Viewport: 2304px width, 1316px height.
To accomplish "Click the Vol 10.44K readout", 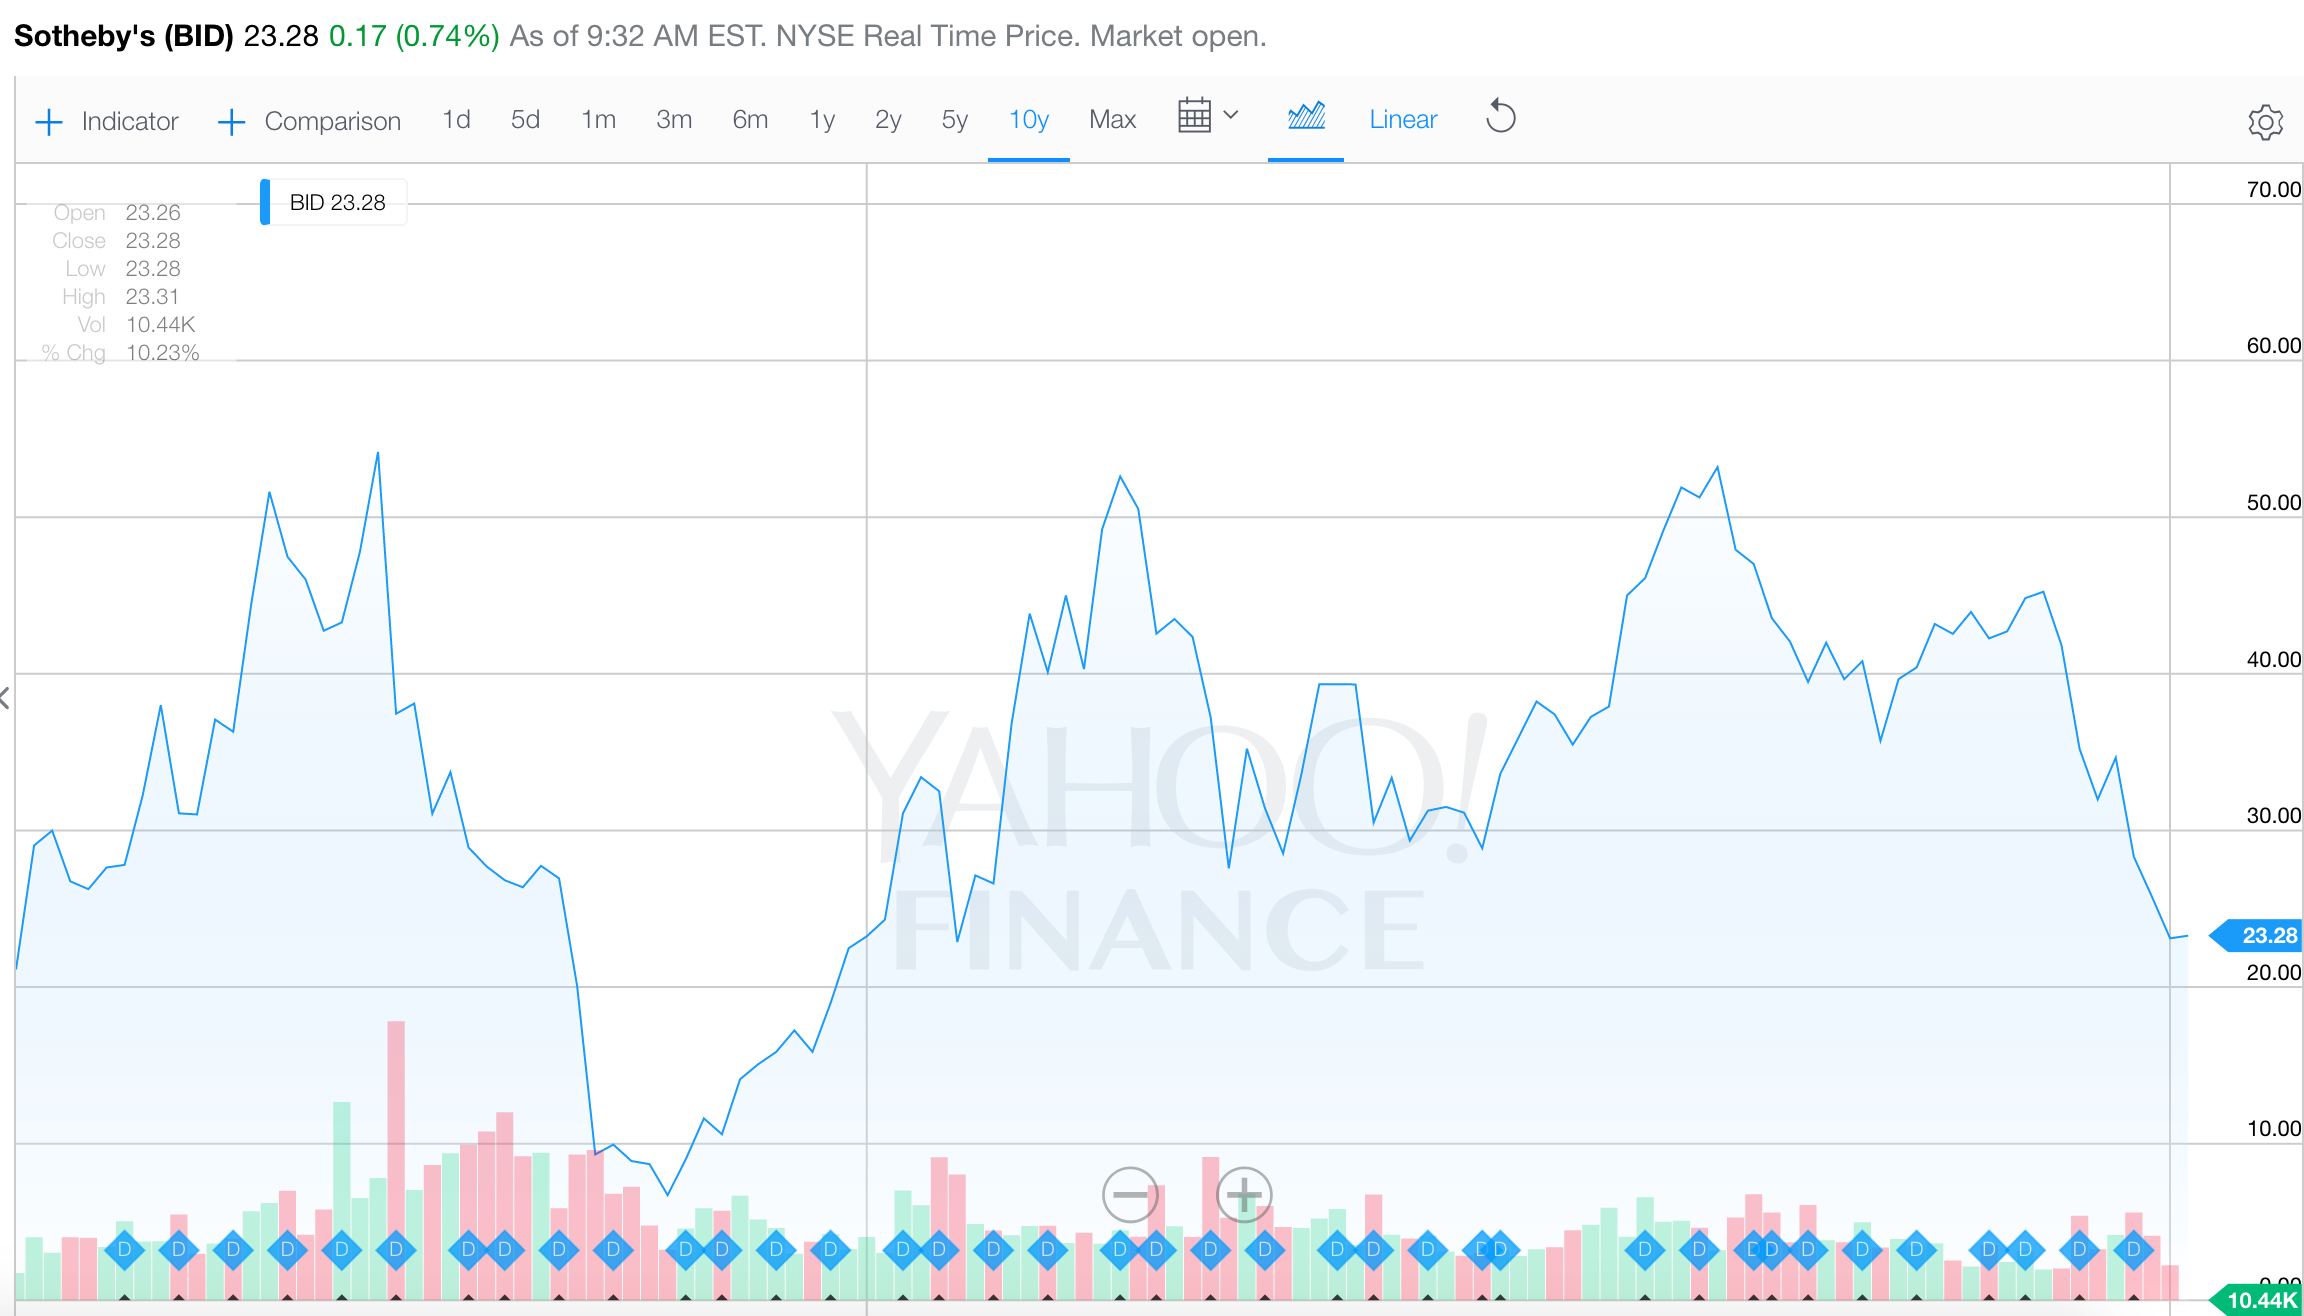I will tap(160, 325).
